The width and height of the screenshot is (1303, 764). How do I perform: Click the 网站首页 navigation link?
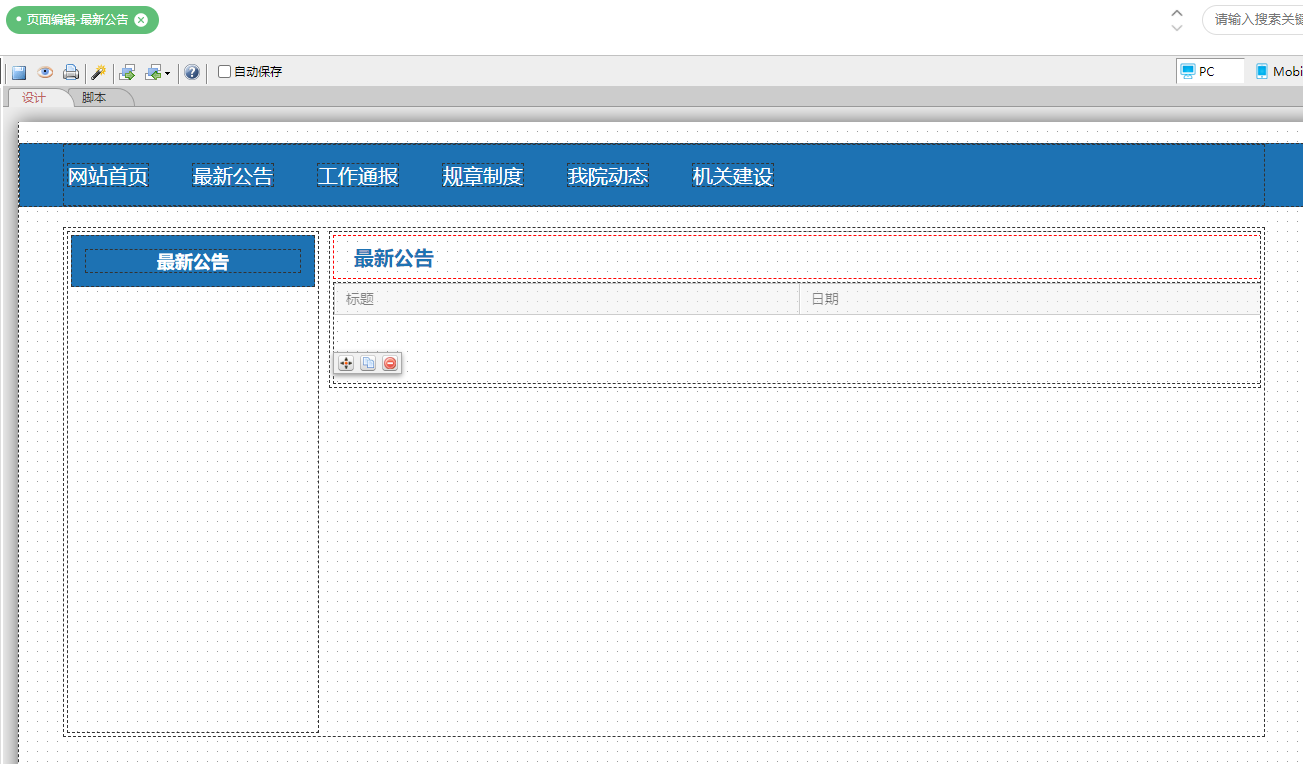pos(108,176)
